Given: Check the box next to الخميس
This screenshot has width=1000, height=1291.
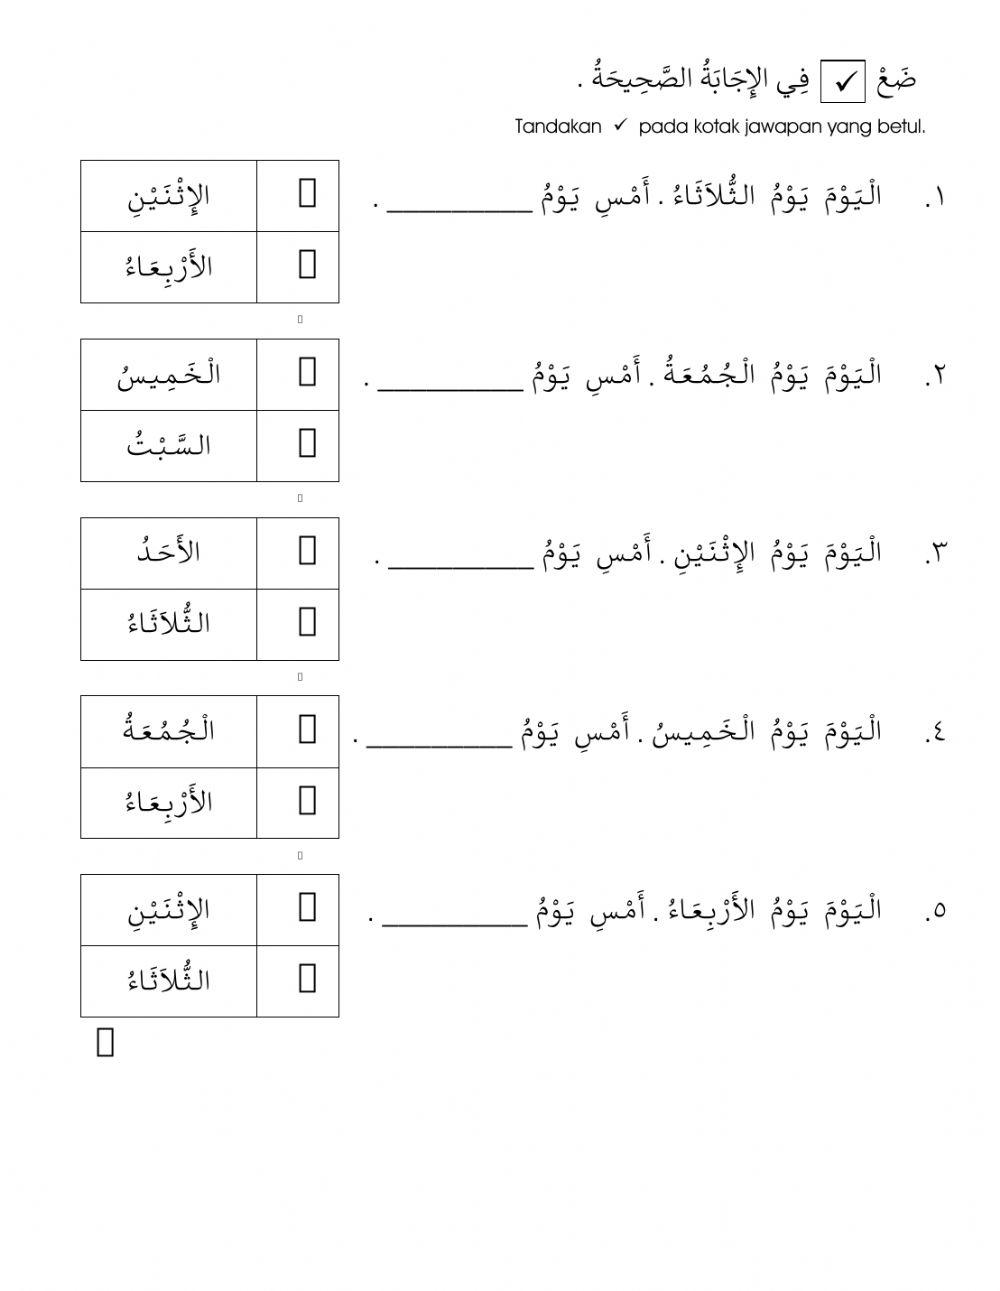Looking at the screenshot, I should coord(307,372).
